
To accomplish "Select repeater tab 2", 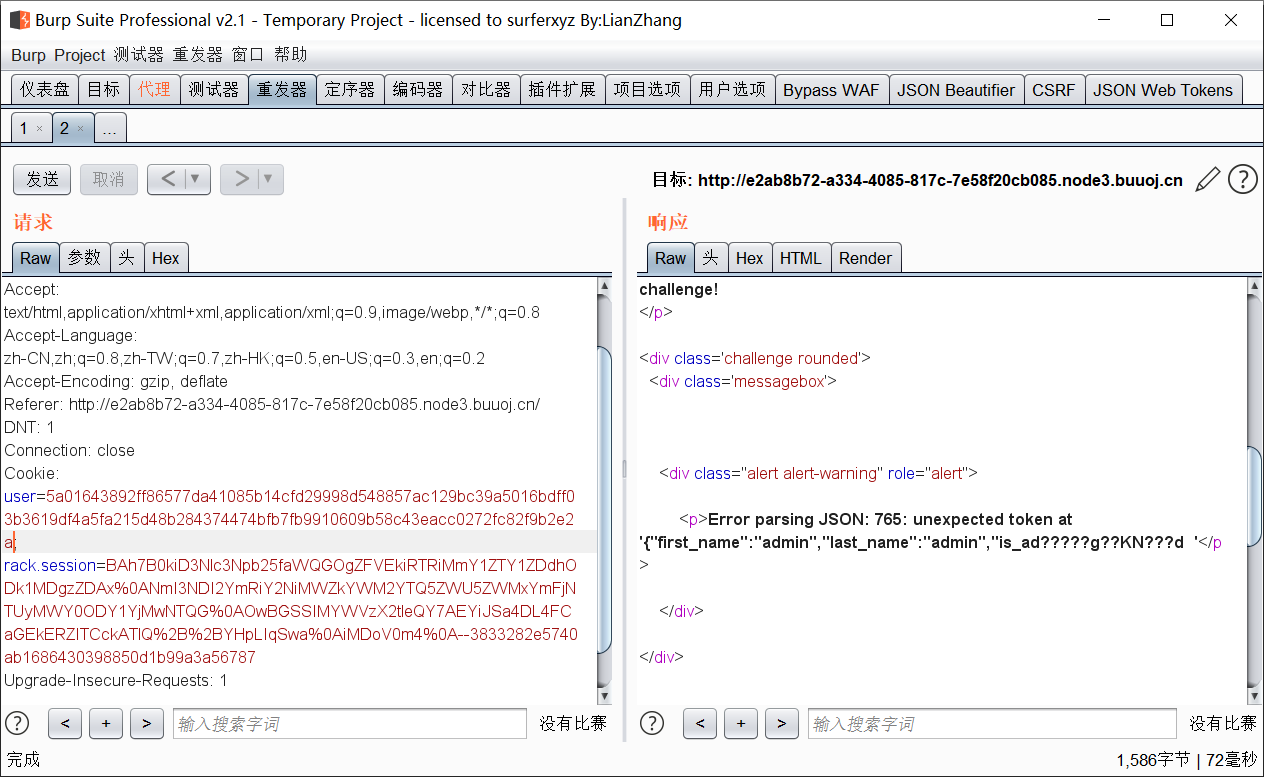I will click(x=64, y=128).
